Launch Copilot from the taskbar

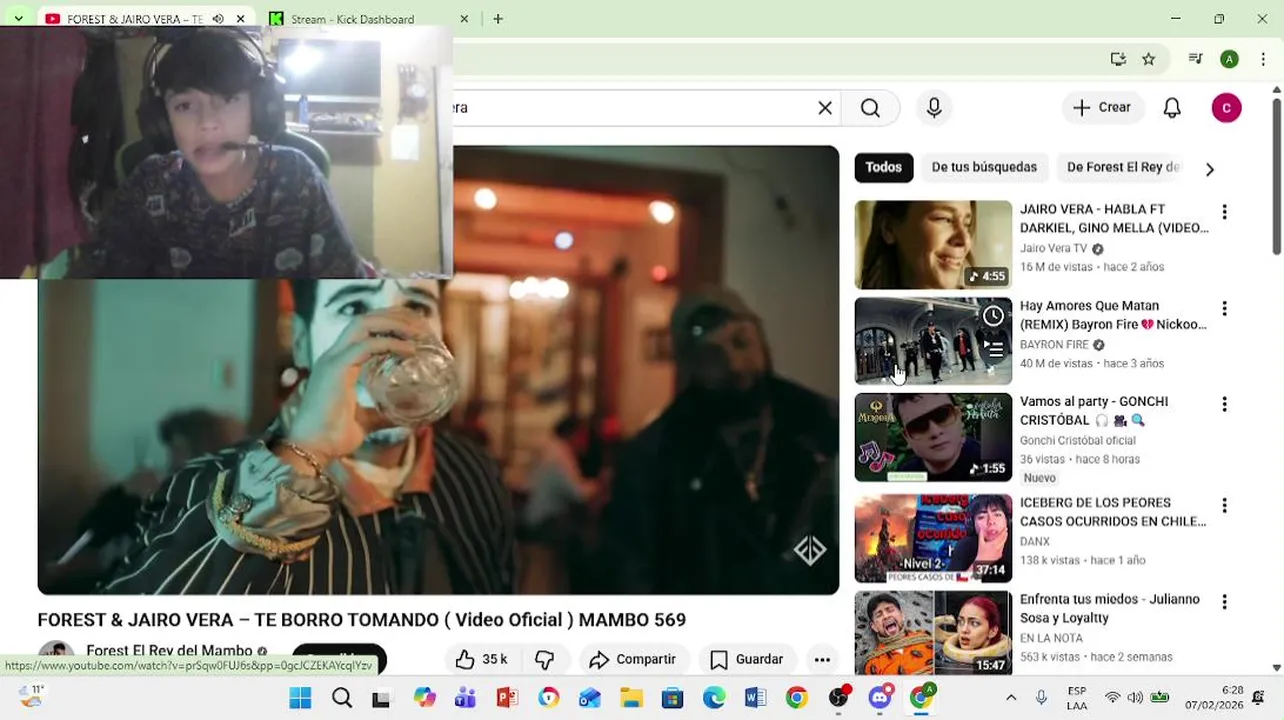424,698
